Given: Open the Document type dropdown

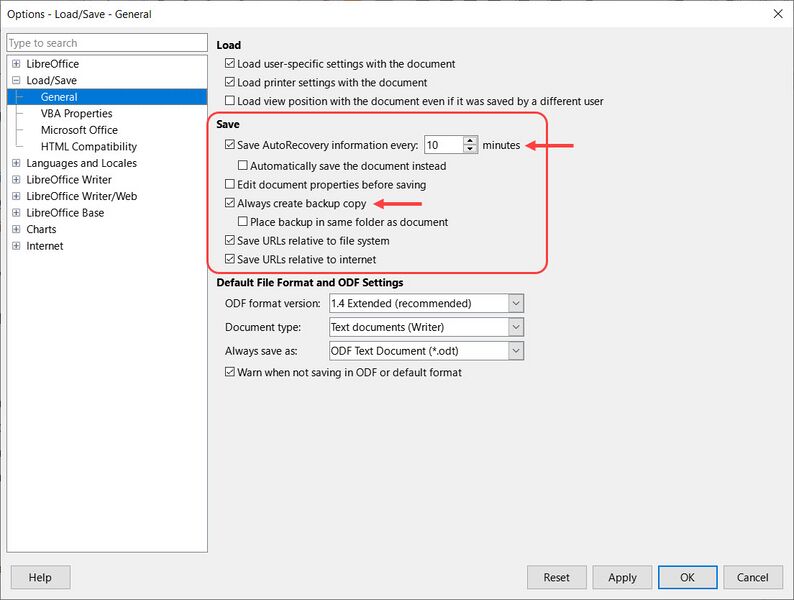Looking at the screenshot, I should [515, 327].
